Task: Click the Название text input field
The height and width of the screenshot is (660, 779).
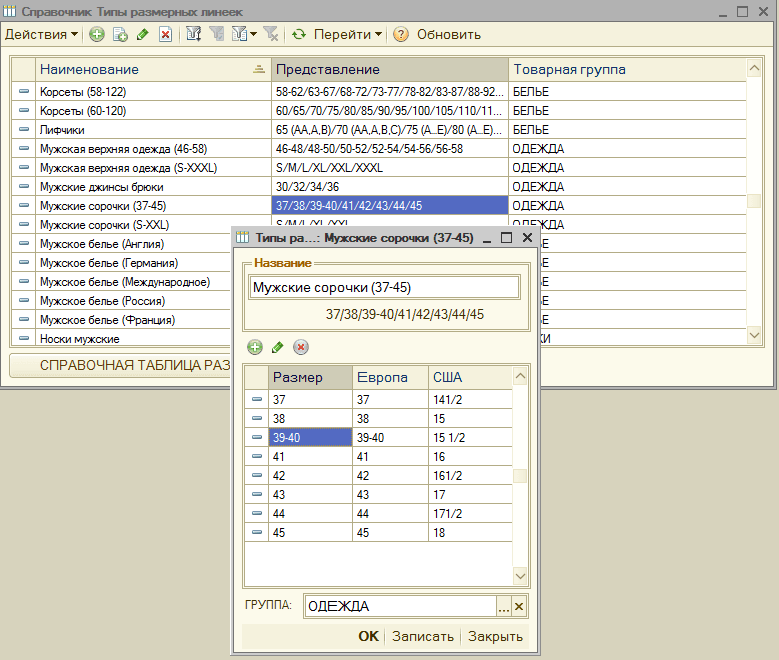Action: [x=384, y=288]
